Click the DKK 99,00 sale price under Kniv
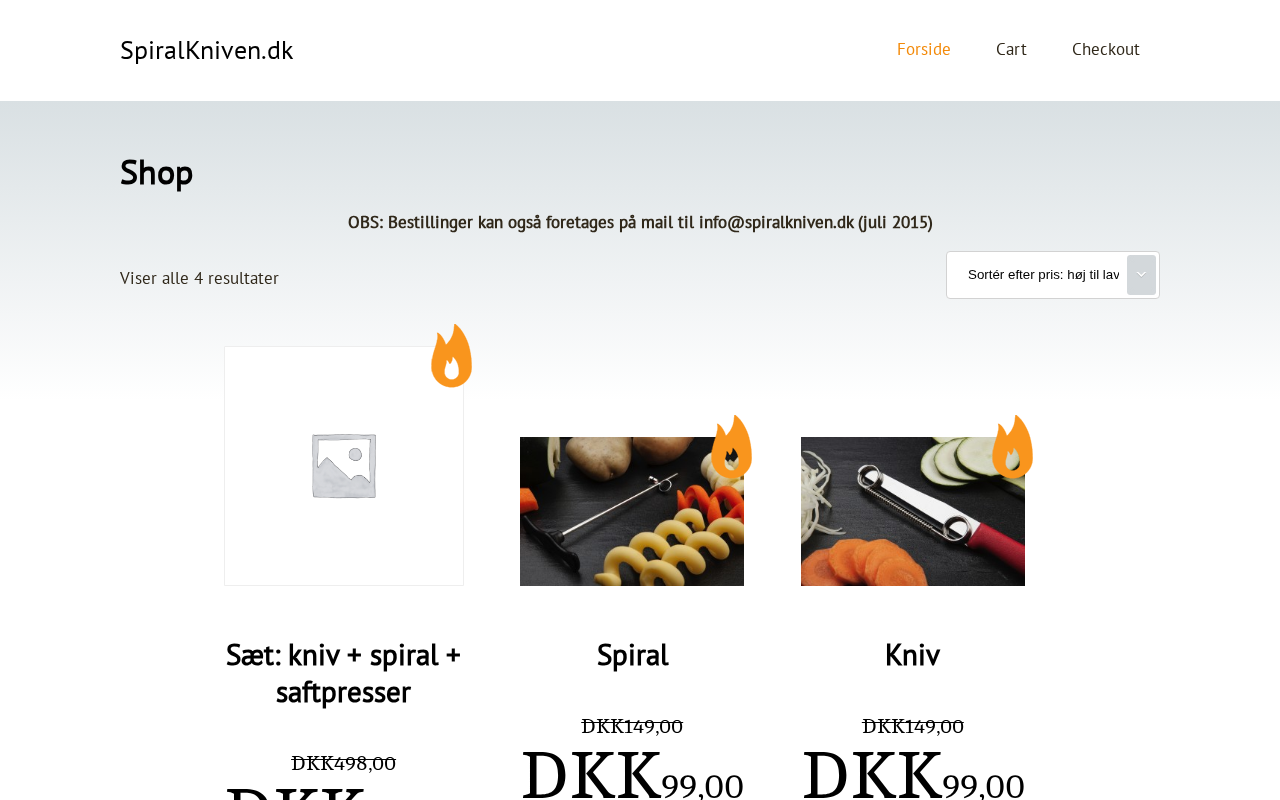 (x=913, y=774)
